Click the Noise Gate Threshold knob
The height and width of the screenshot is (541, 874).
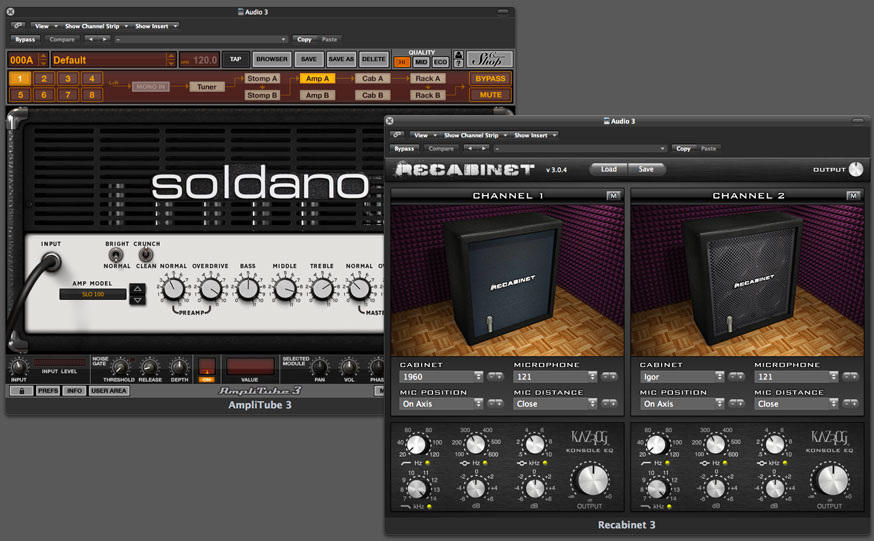click(x=119, y=368)
